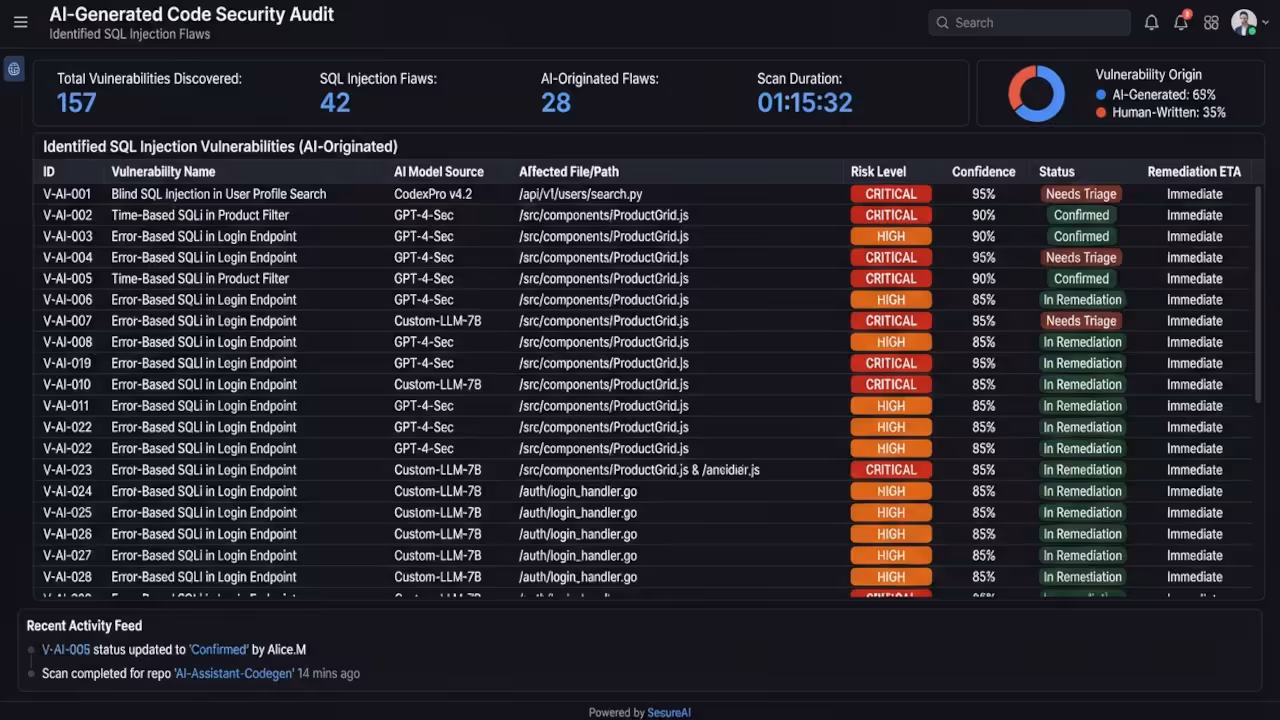This screenshot has height=720, width=1280.
Task: Click 'Blind SQL Injection in User Profile Search'
Action: pos(218,194)
